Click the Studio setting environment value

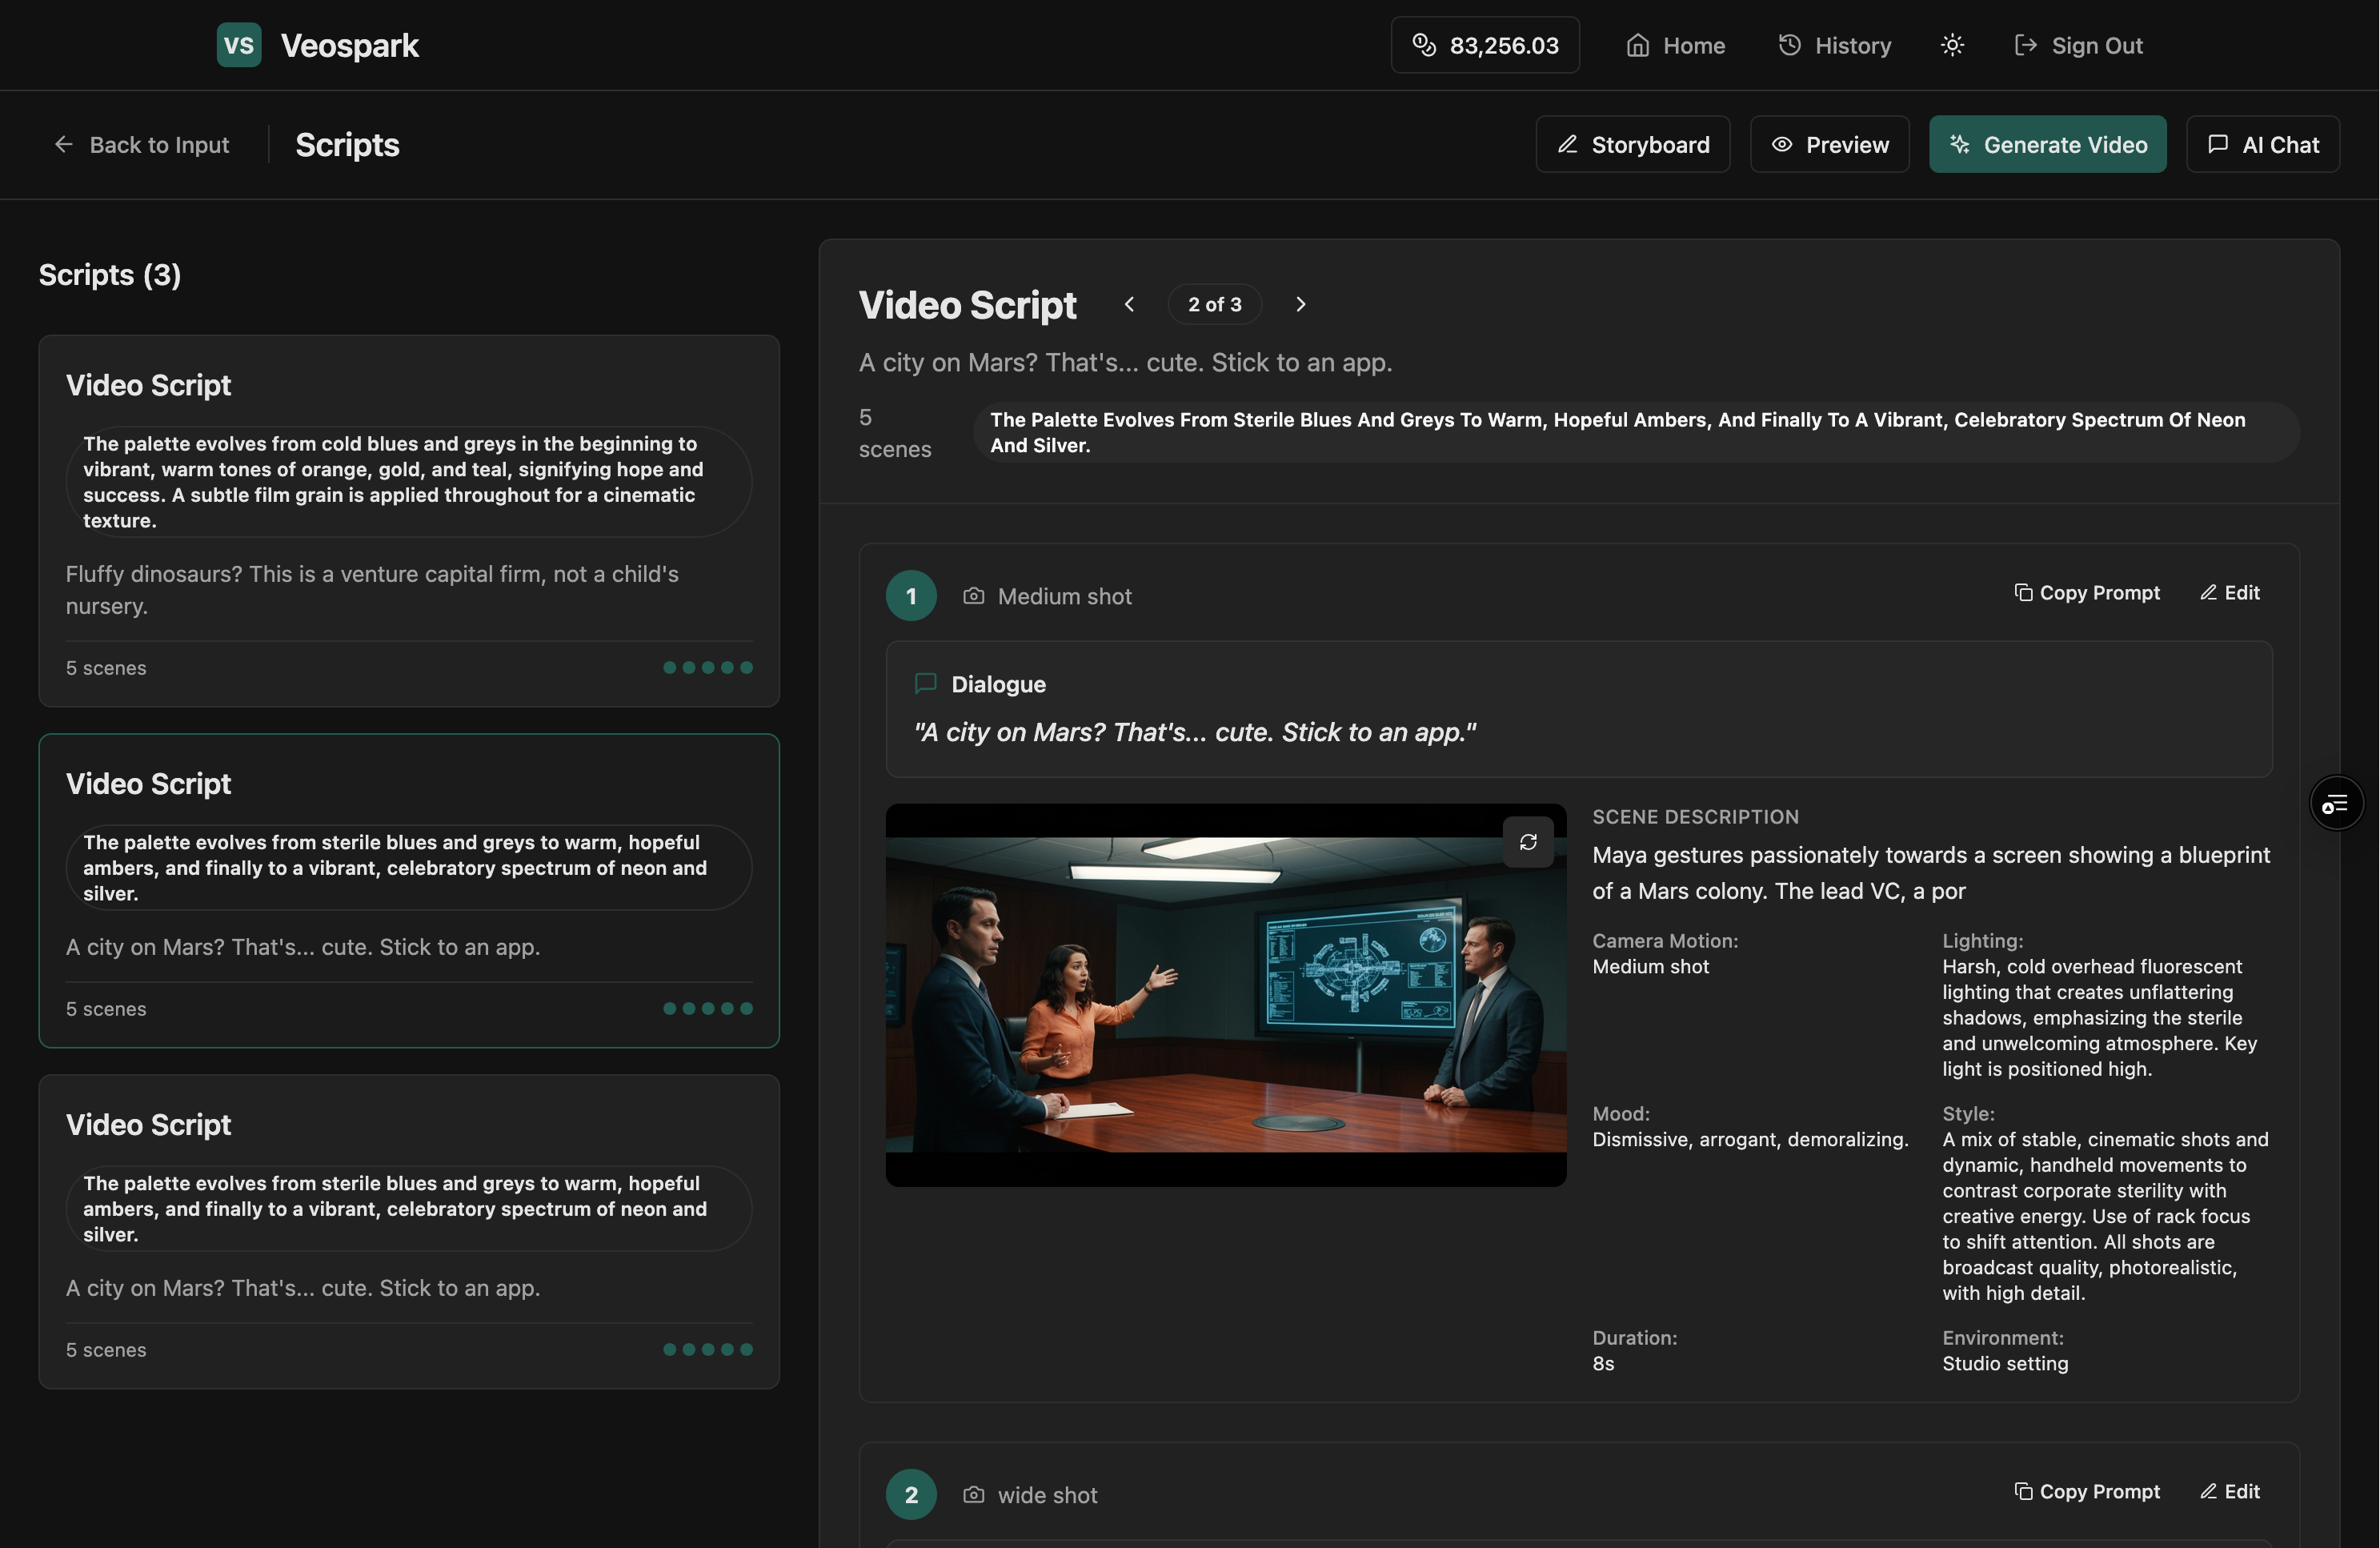point(2005,1363)
